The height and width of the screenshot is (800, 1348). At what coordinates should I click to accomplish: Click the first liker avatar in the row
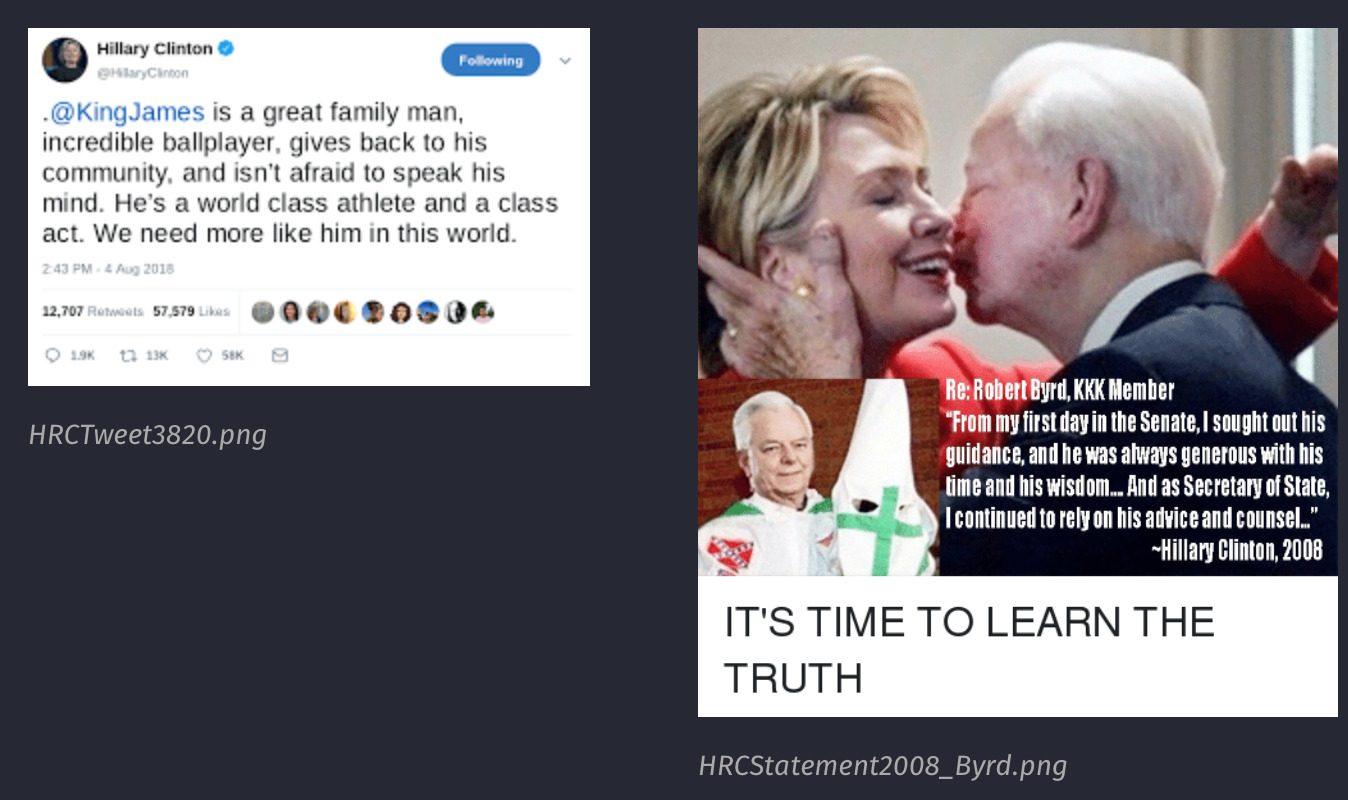263,312
